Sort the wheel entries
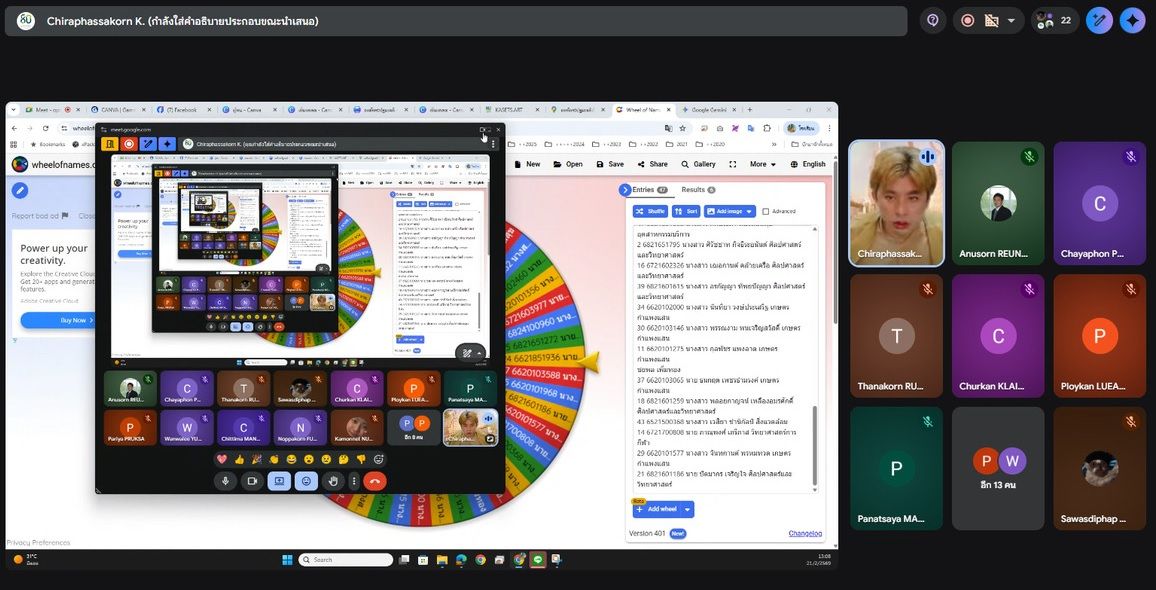The height and width of the screenshot is (590, 1156). (687, 211)
